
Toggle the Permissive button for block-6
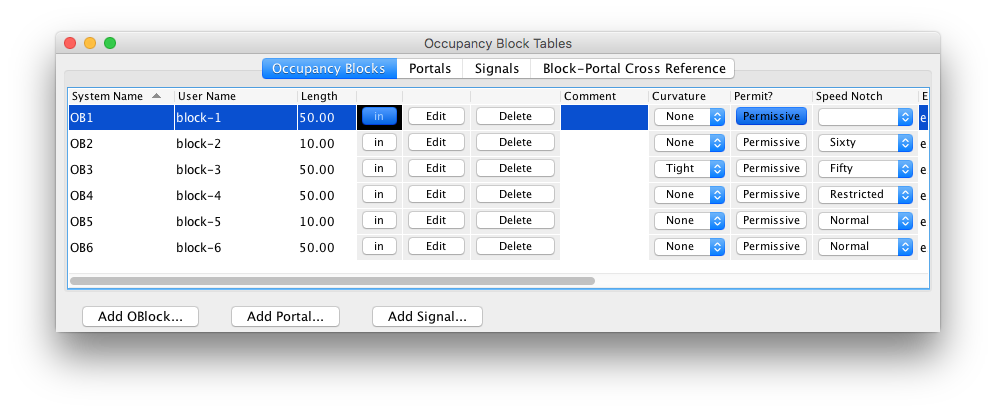coord(771,246)
